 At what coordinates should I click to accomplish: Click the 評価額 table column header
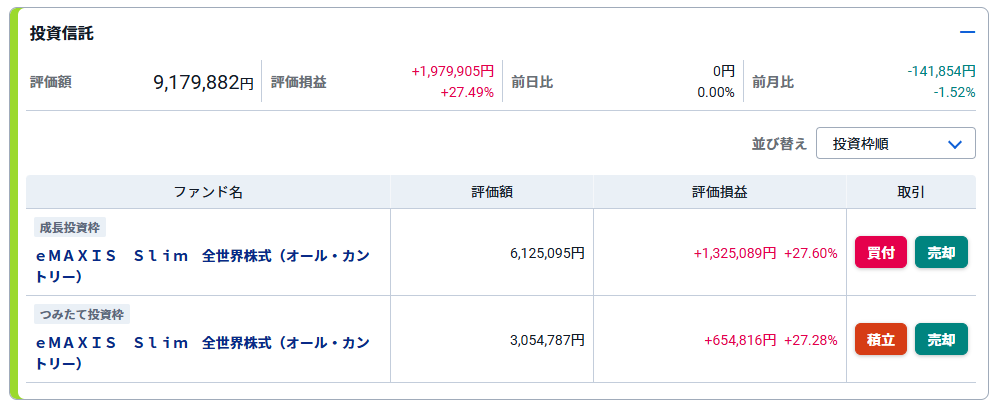click(x=491, y=192)
